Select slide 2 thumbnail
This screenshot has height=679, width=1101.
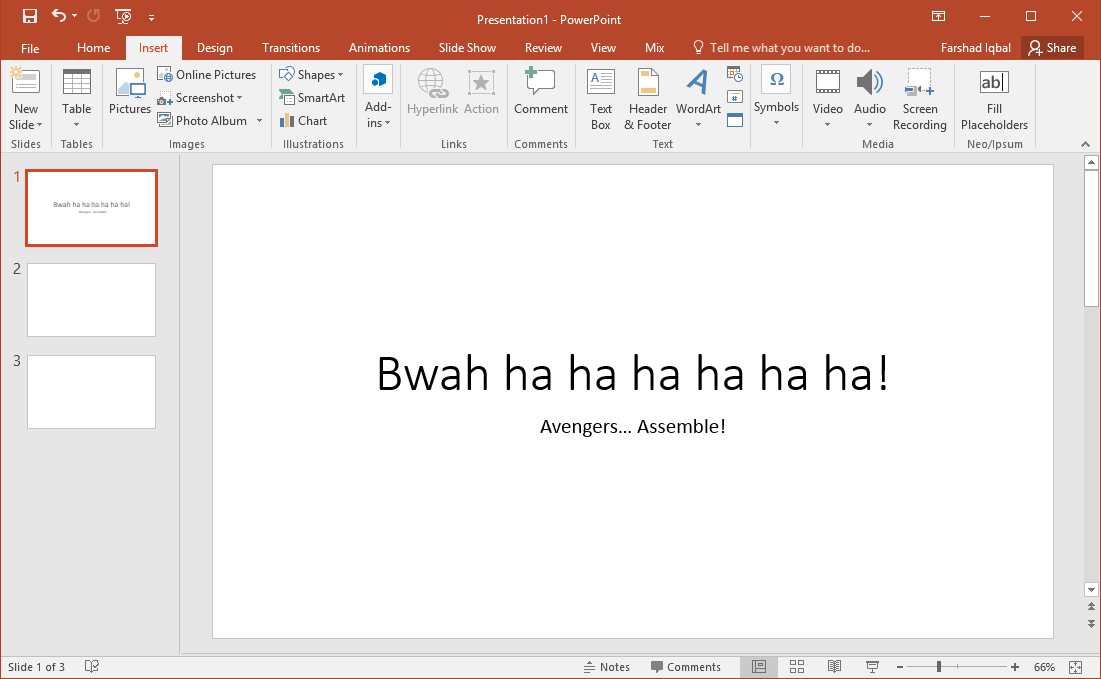(x=91, y=300)
